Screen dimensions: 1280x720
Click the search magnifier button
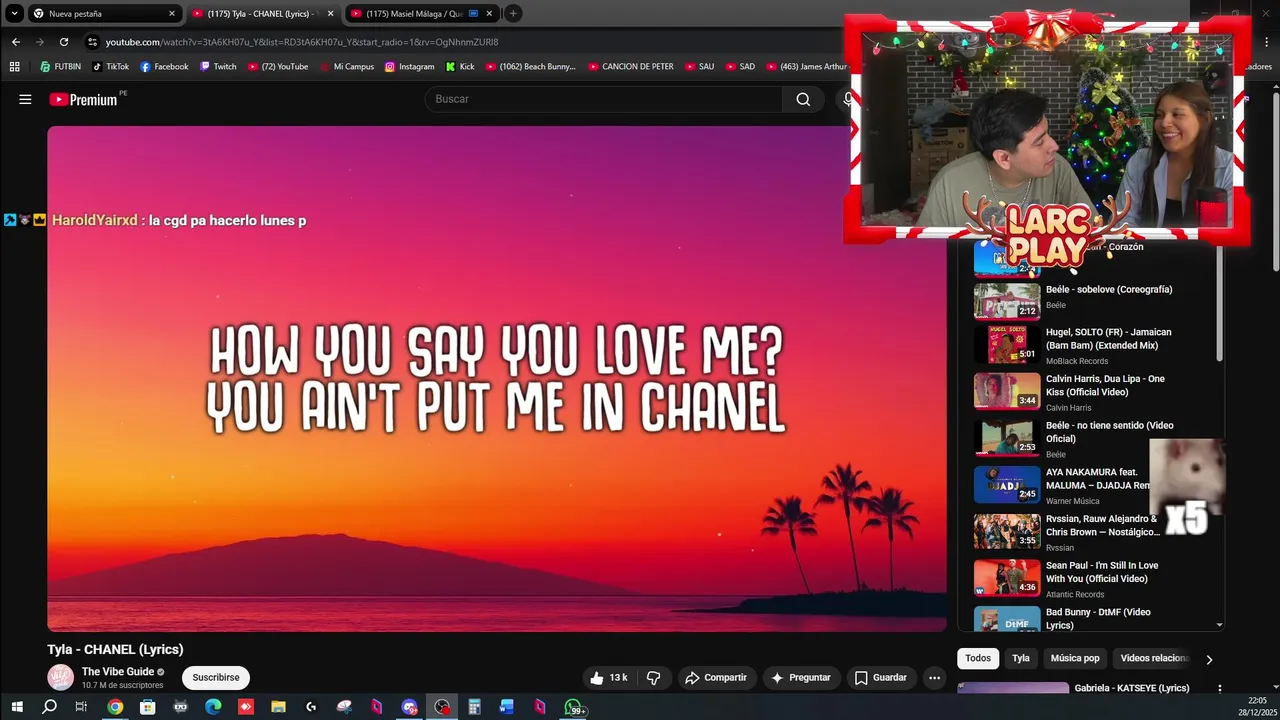point(803,99)
